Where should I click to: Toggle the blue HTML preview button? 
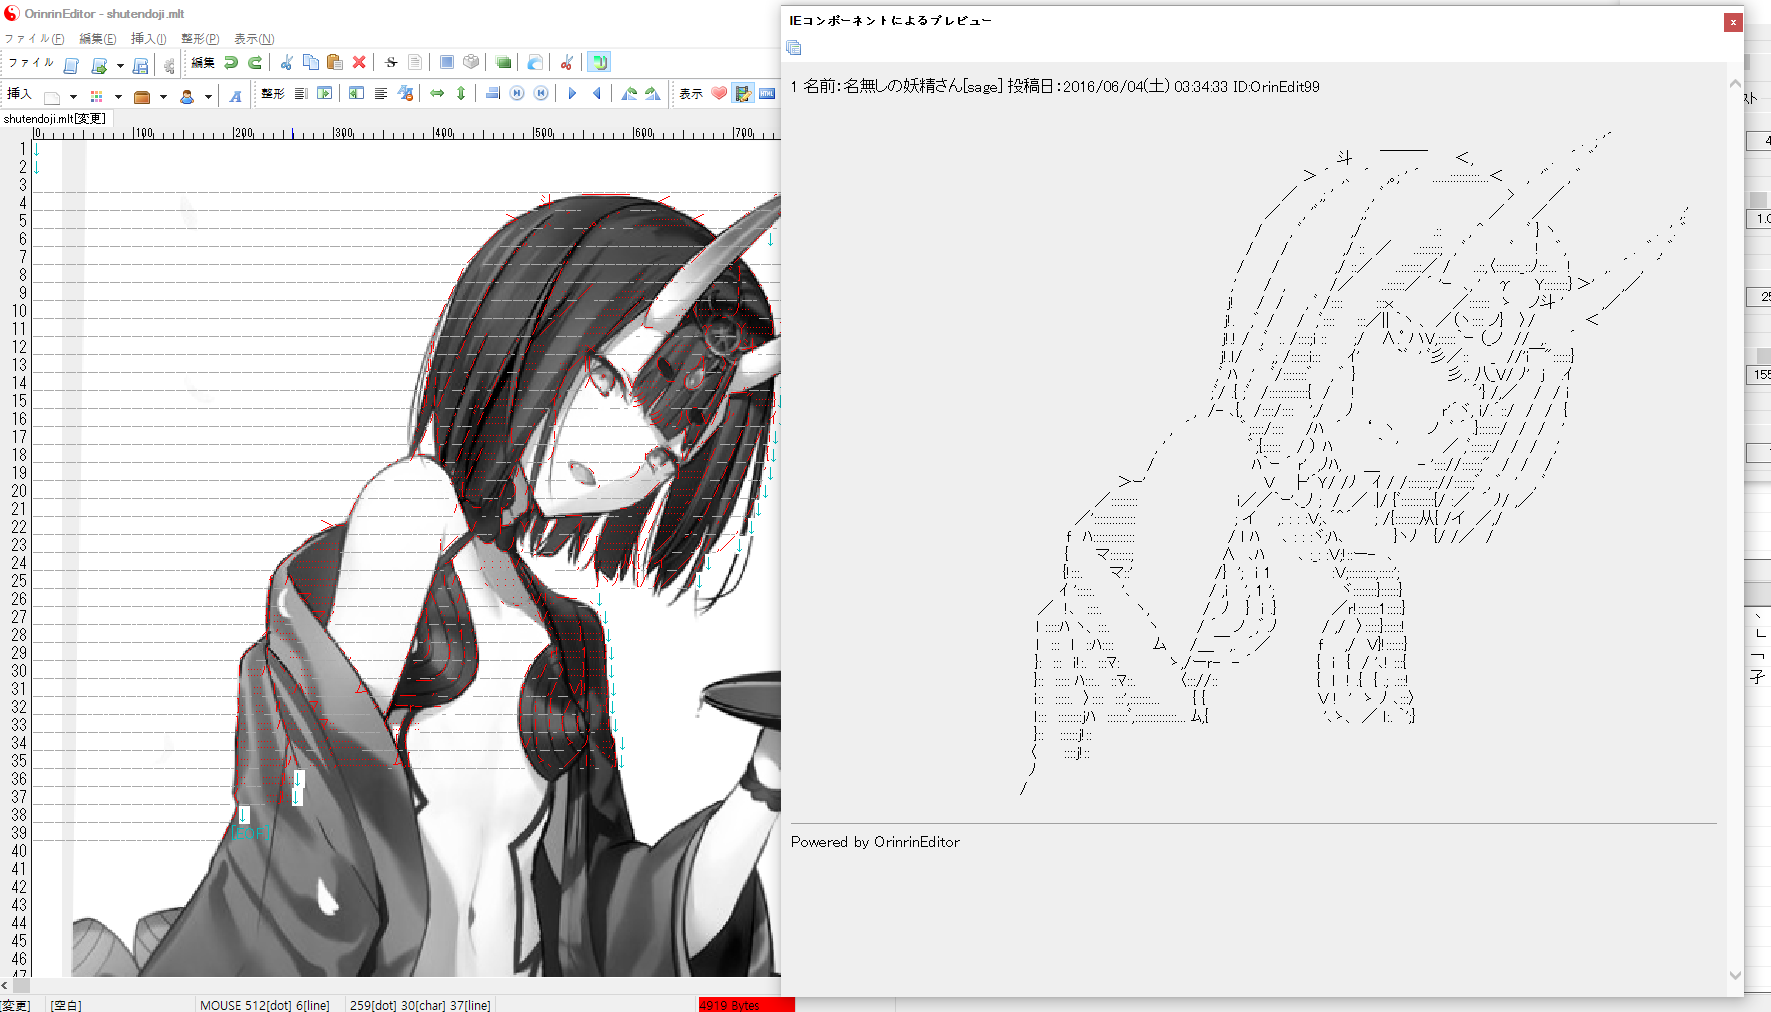click(x=767, y=94)
